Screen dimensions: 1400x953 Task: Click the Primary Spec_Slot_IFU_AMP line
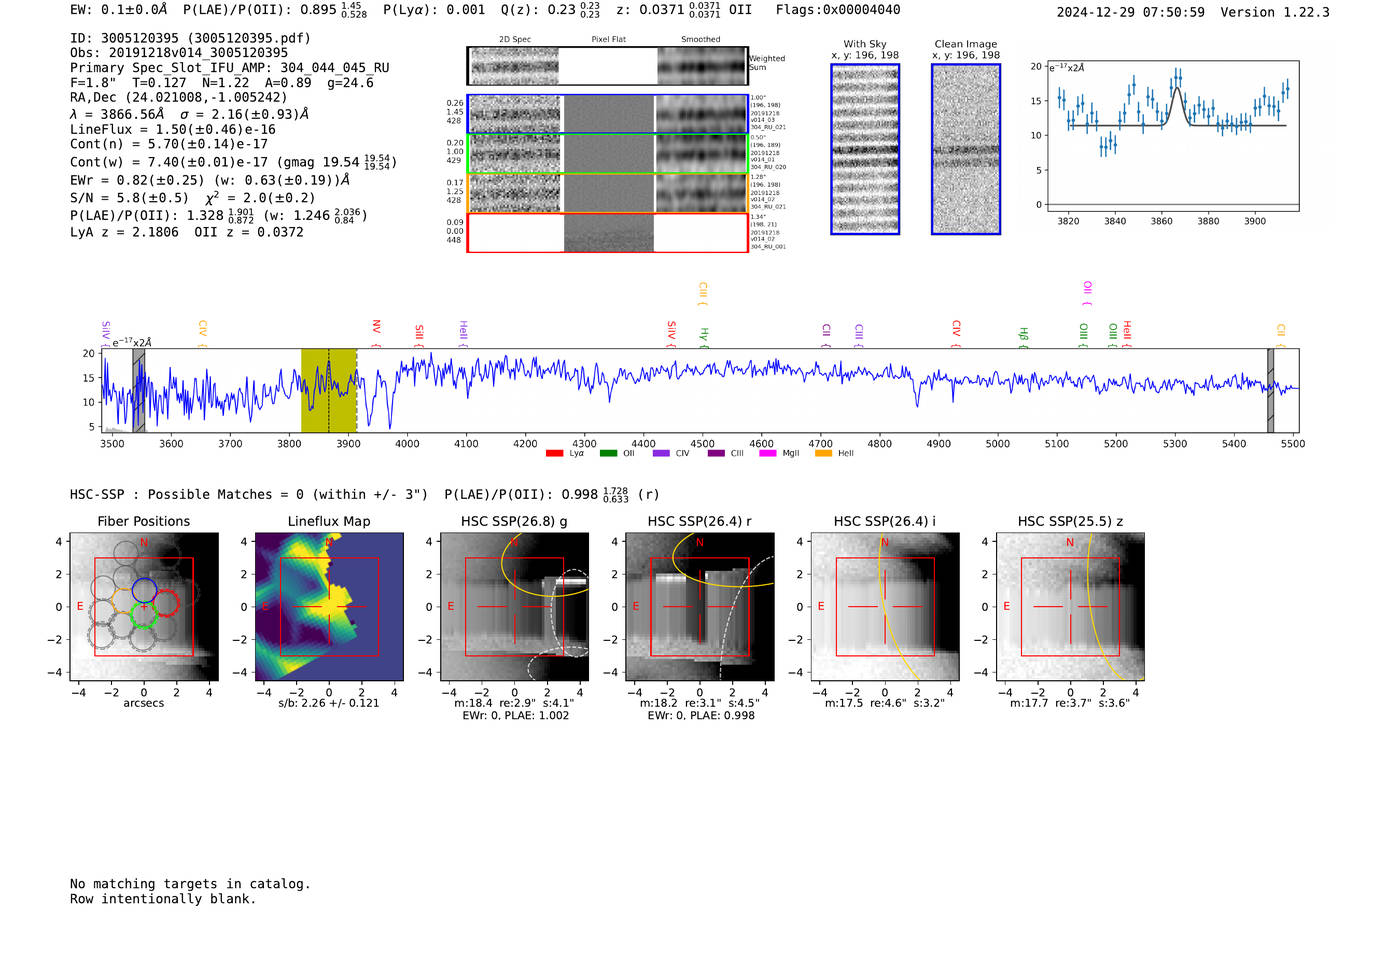point(230,68)
